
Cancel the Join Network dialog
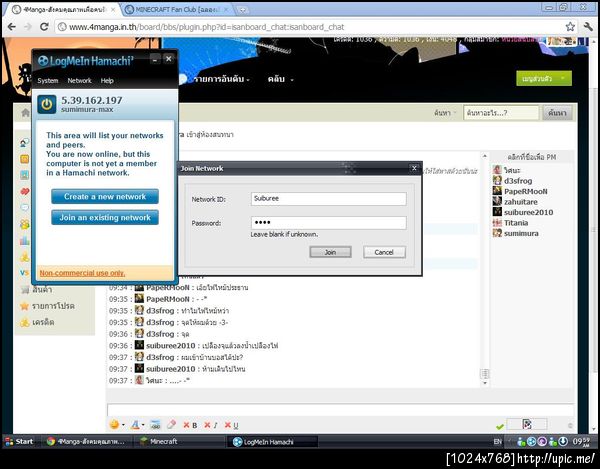pyautogui.click(x=384, y=252)
